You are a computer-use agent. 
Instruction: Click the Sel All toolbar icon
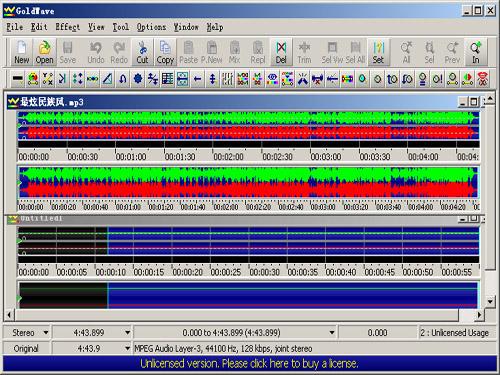(x=355, y=52)
